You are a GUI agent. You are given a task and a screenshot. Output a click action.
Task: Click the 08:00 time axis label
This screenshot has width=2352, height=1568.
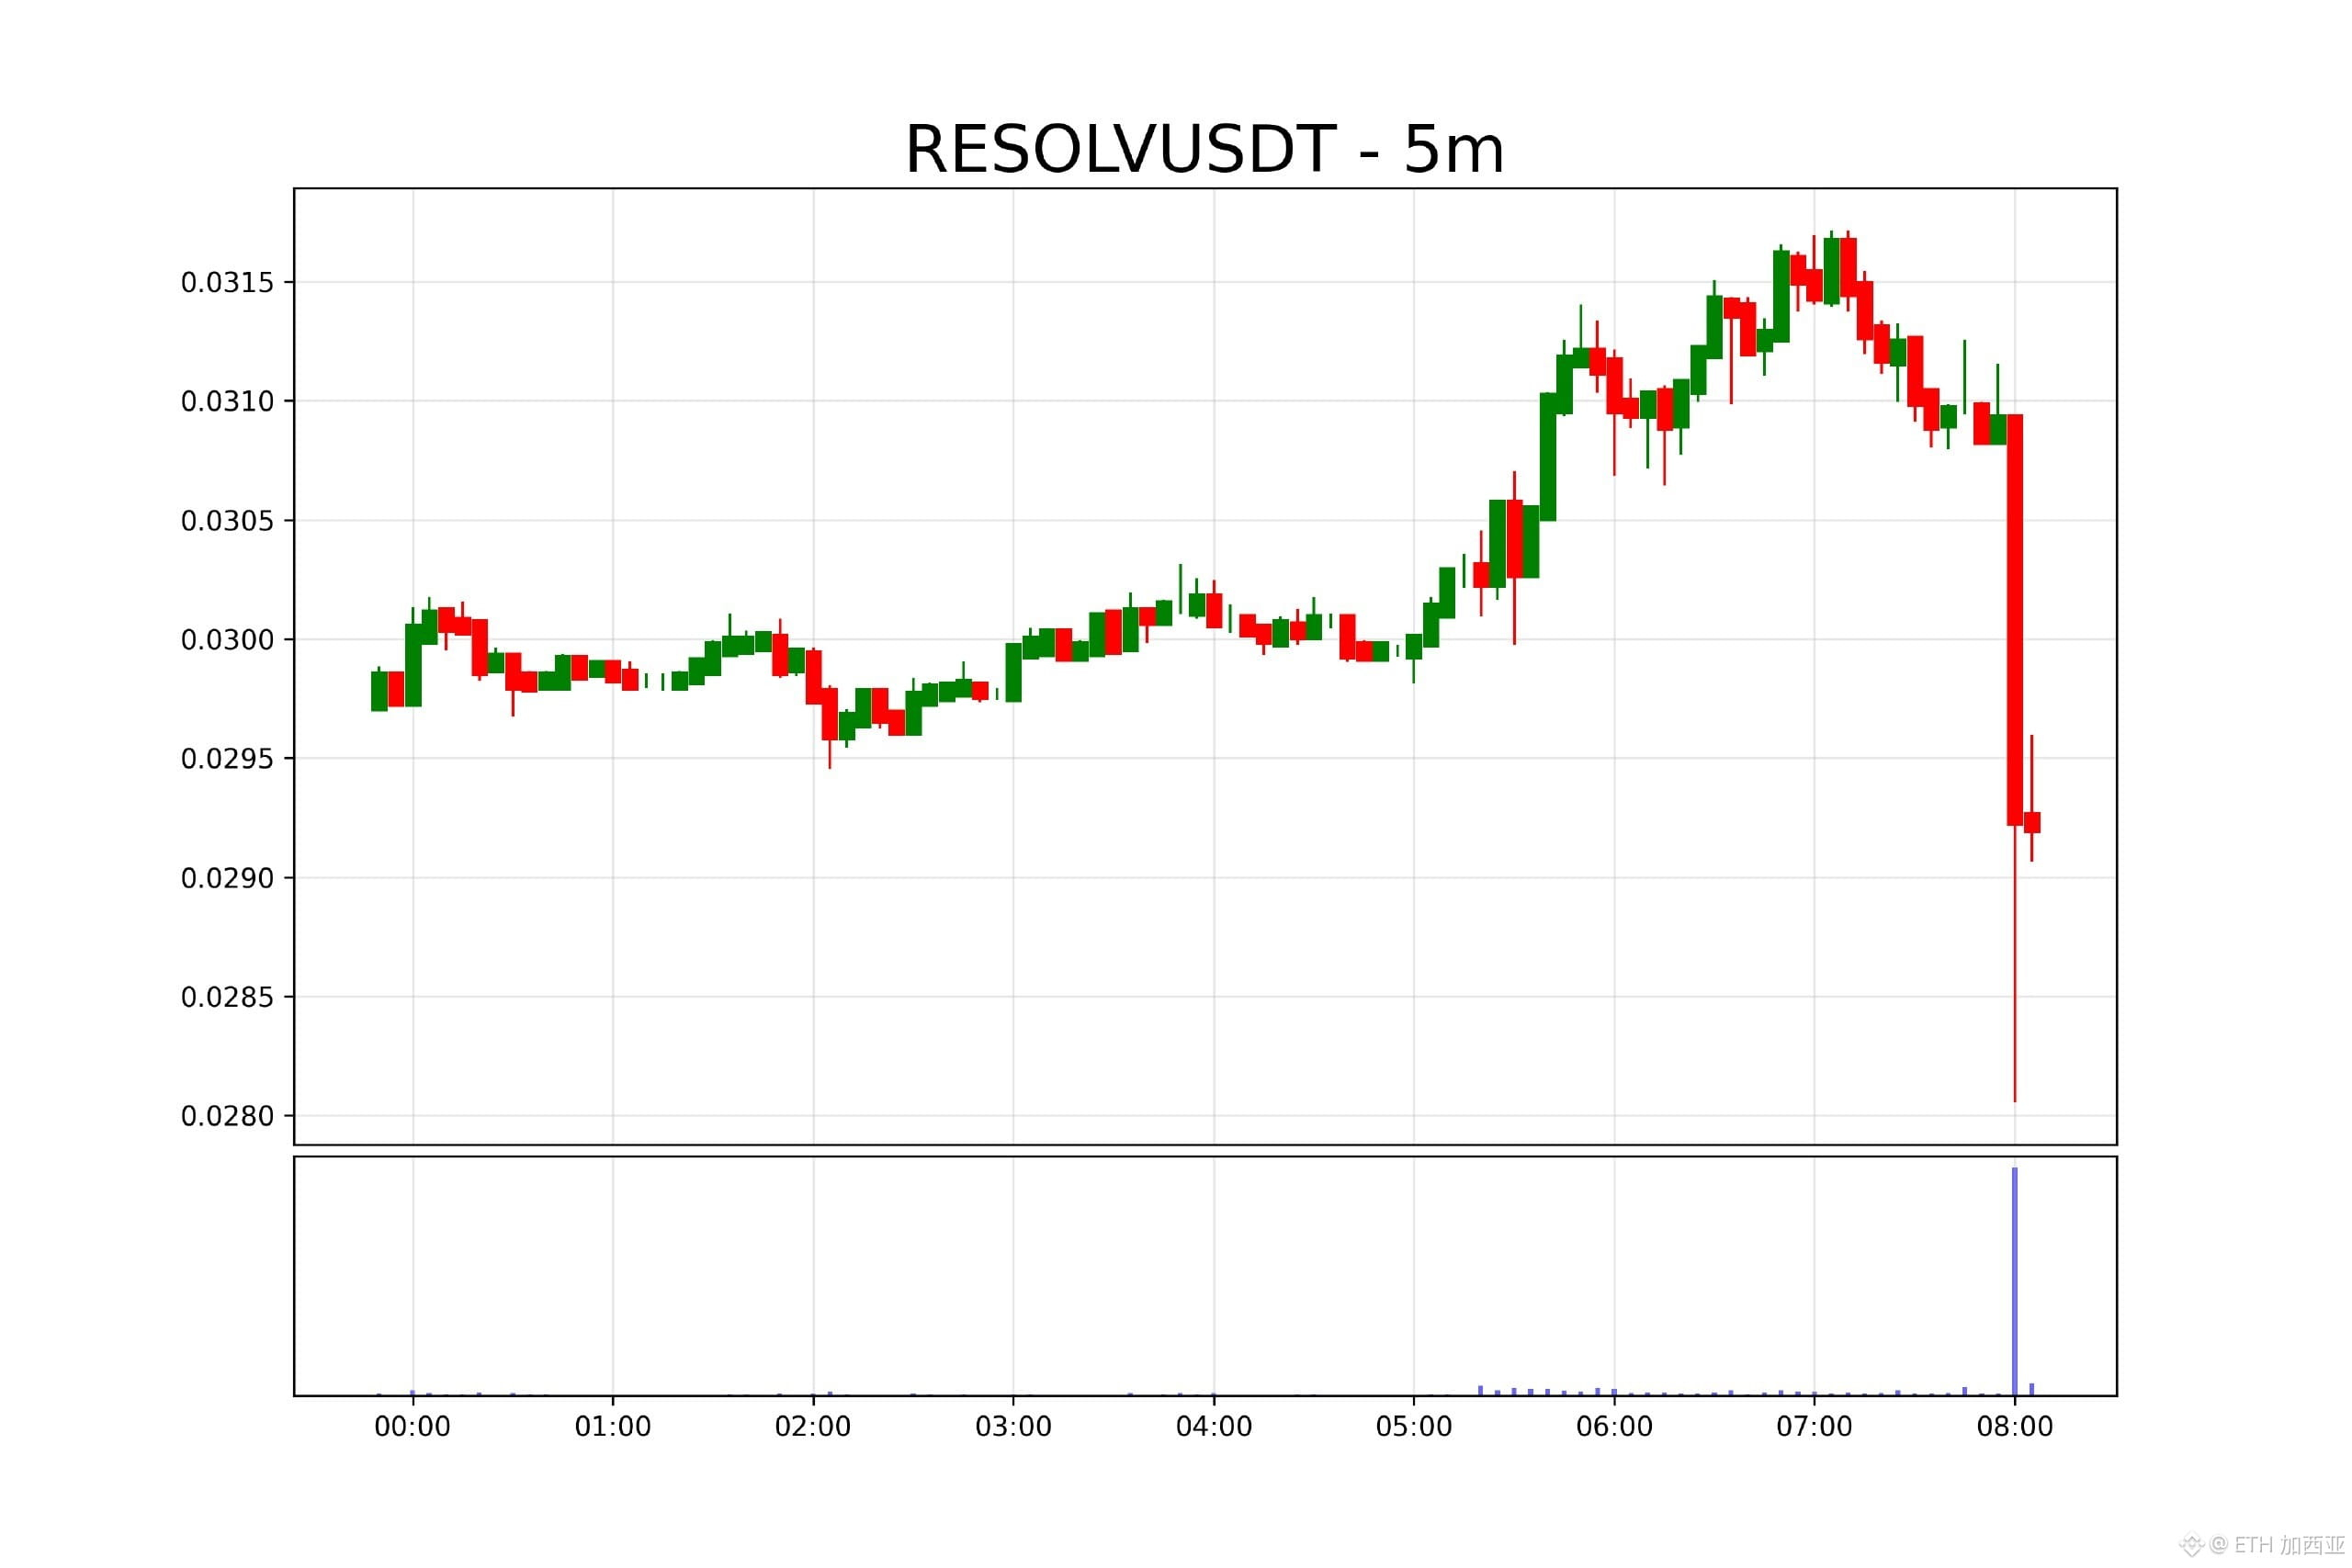pyautogui.click(x=2015, y=1427)
